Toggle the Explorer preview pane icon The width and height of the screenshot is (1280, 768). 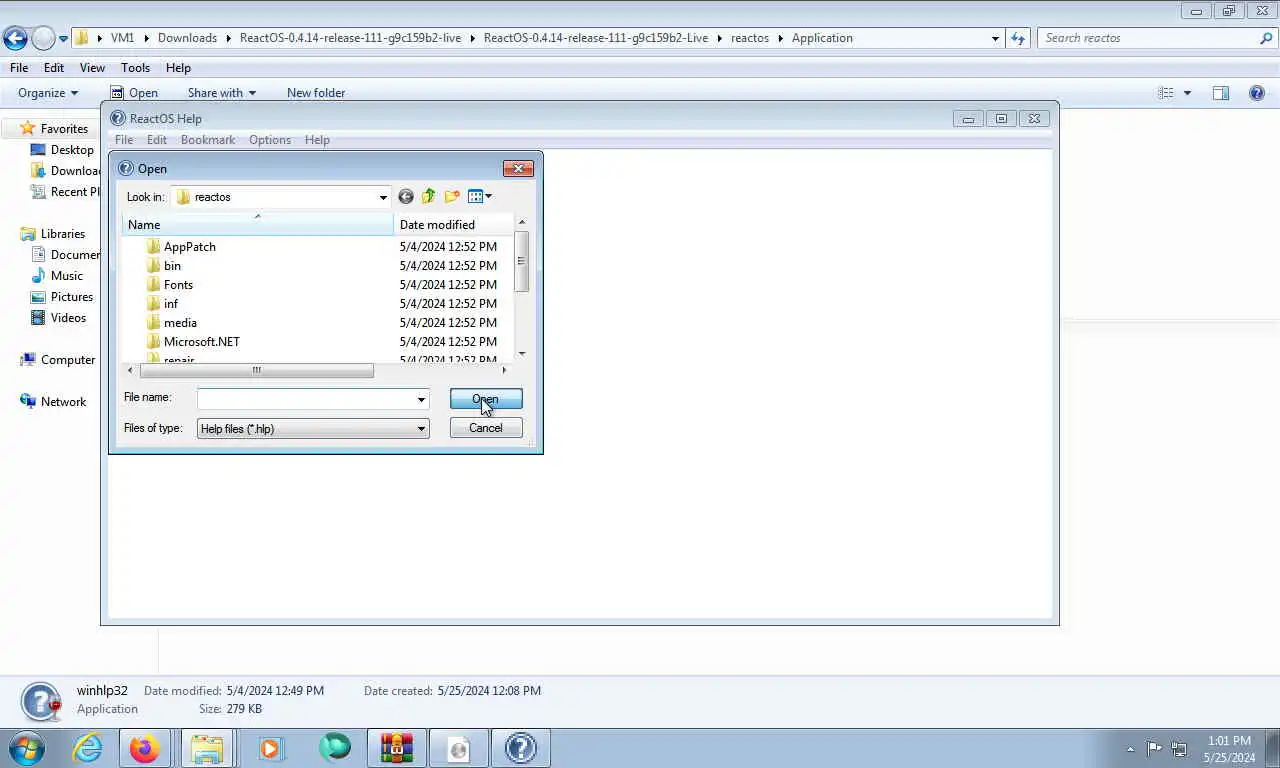(x=1221, y=93)
